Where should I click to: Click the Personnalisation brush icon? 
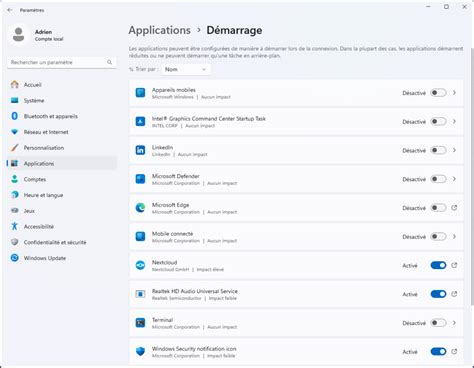click(14, 148)
